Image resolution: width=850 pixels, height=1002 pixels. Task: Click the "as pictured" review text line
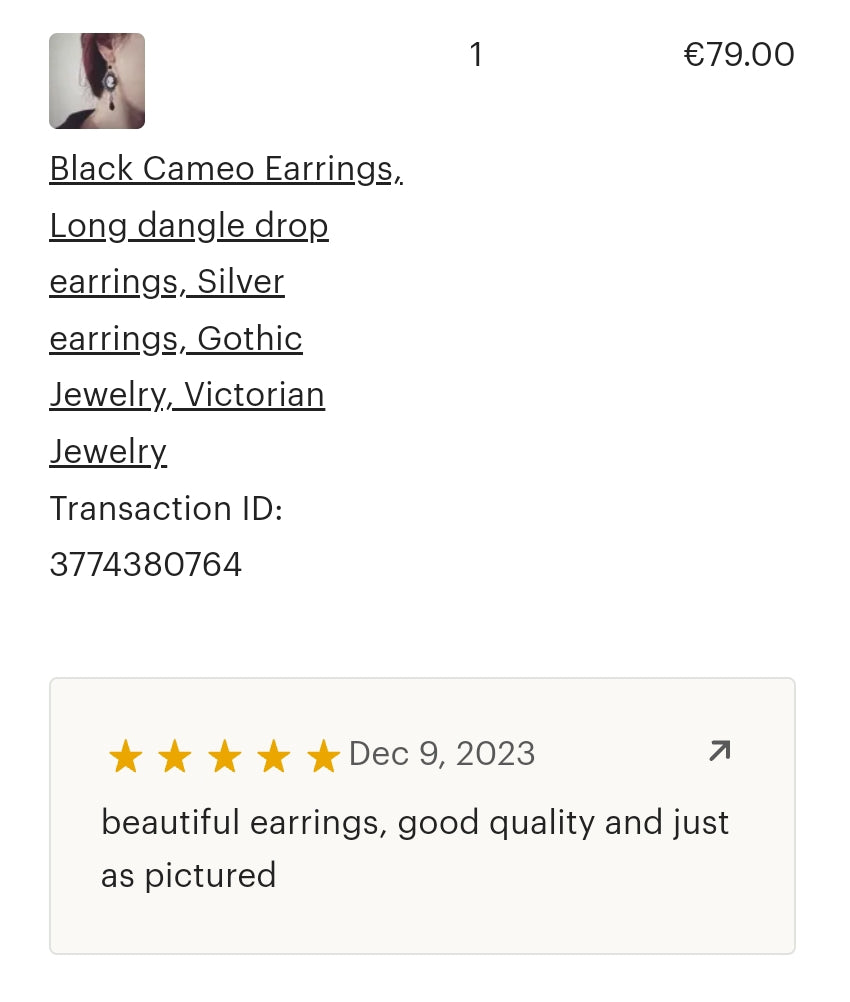pyautogui.click(x=188, y=875)
